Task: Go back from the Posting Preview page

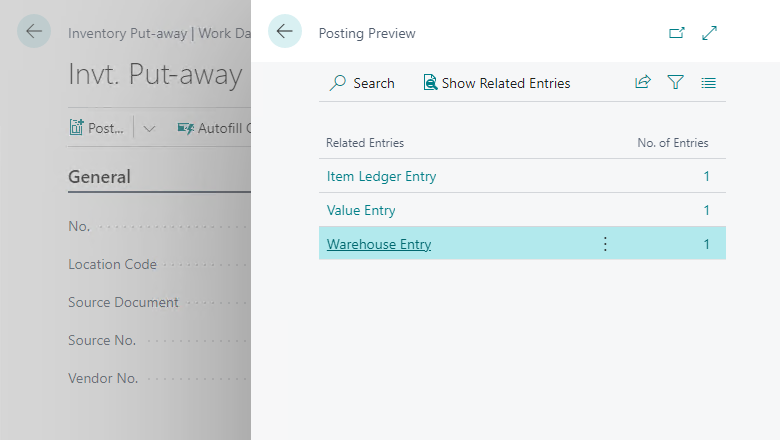Action: (x=285, y=32)
